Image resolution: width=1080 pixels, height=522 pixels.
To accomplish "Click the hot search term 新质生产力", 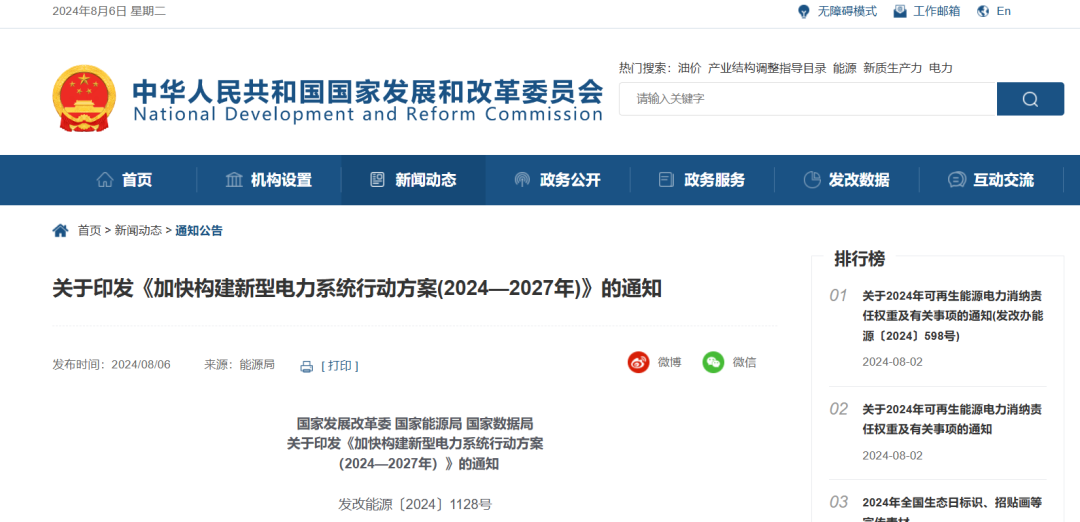I will point(893,68).
